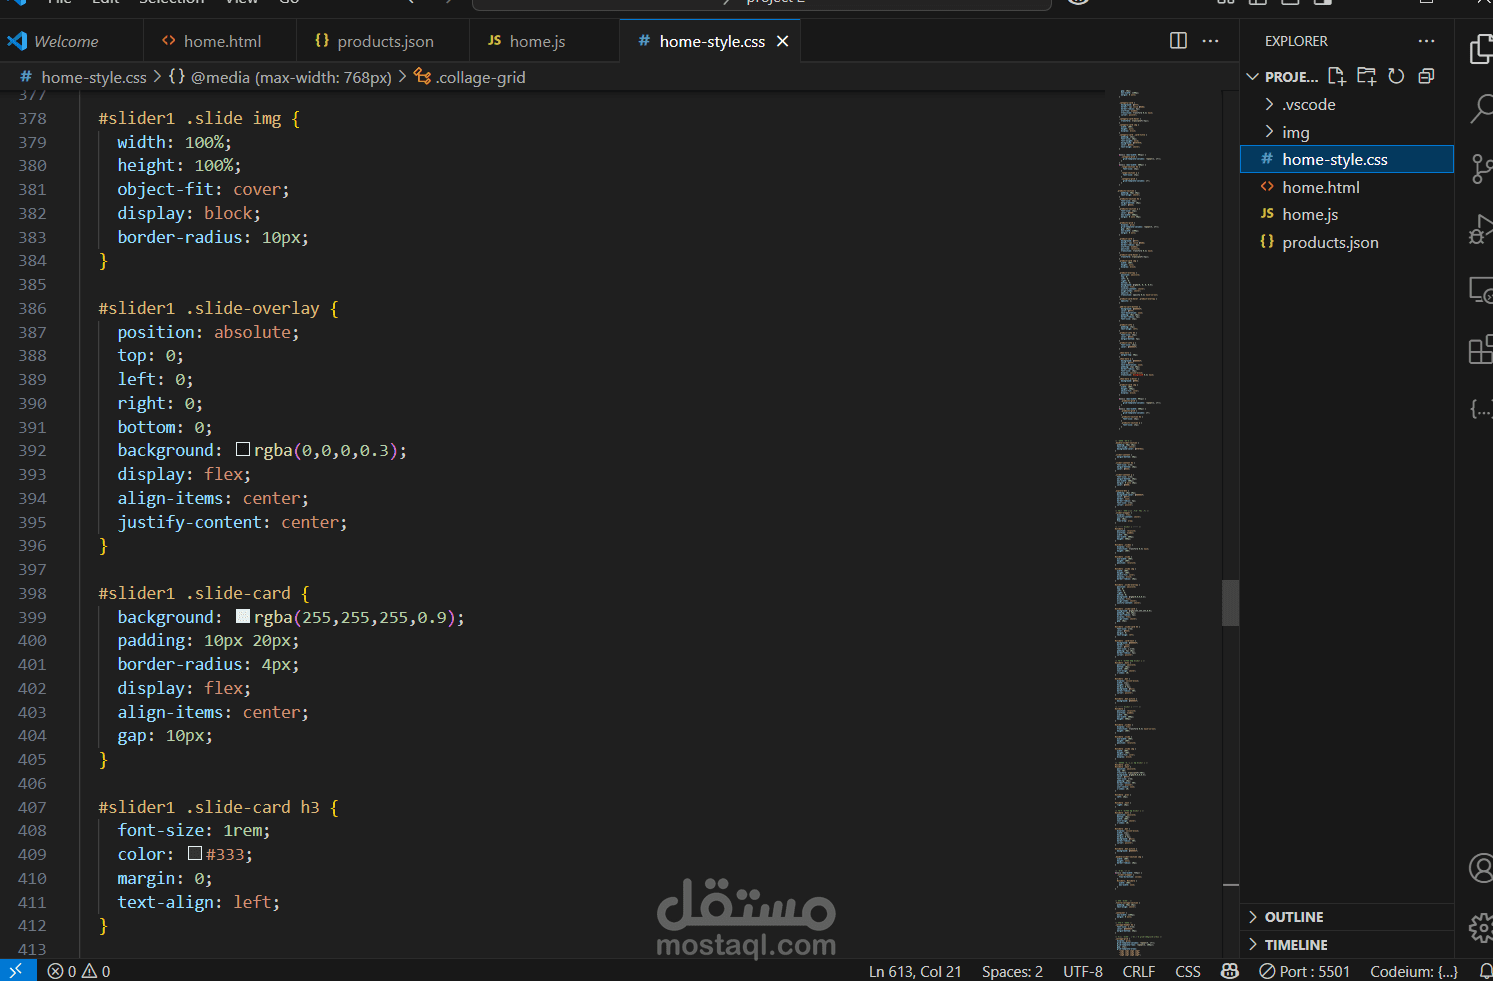Split the editor to the right
Screen dimensions: 1493x981
[x=1179, y=41]
